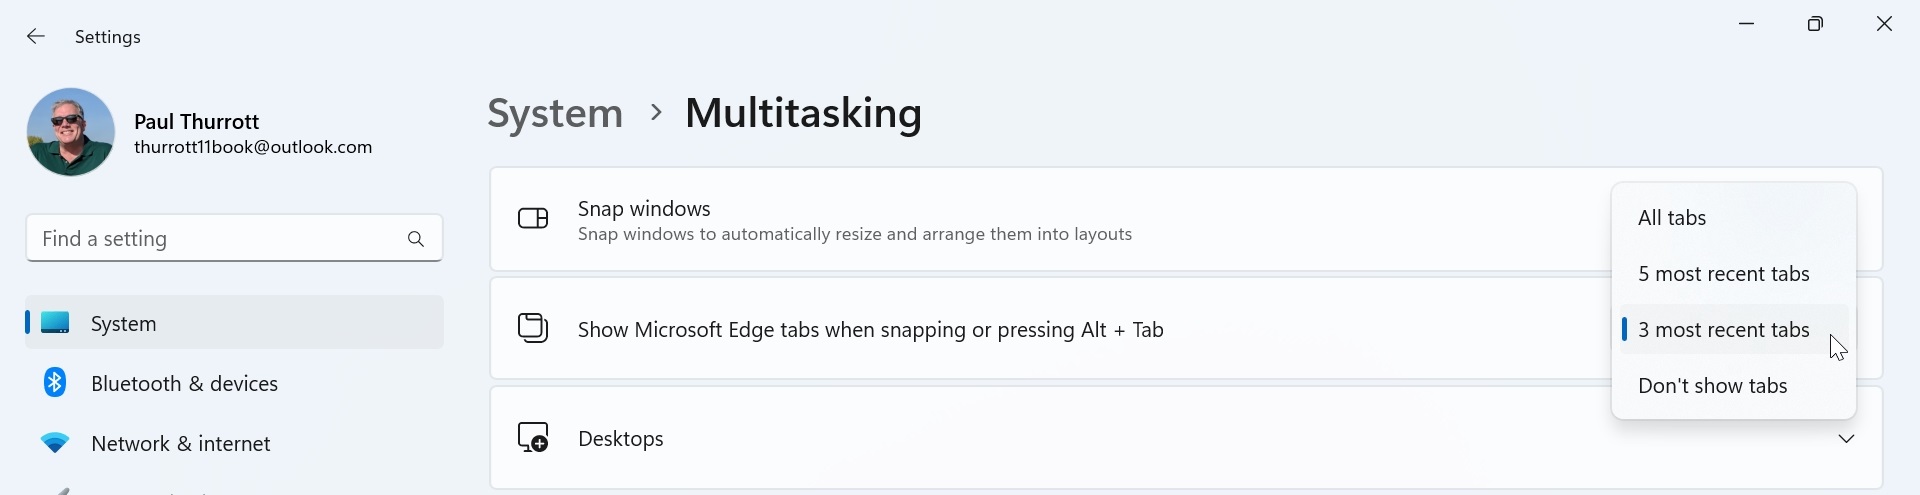Image resolution: width=1920 pixels, height=495 pixels.
Task: Click the thurrott11book@outlook.com account email
Action: click(253, 148)
